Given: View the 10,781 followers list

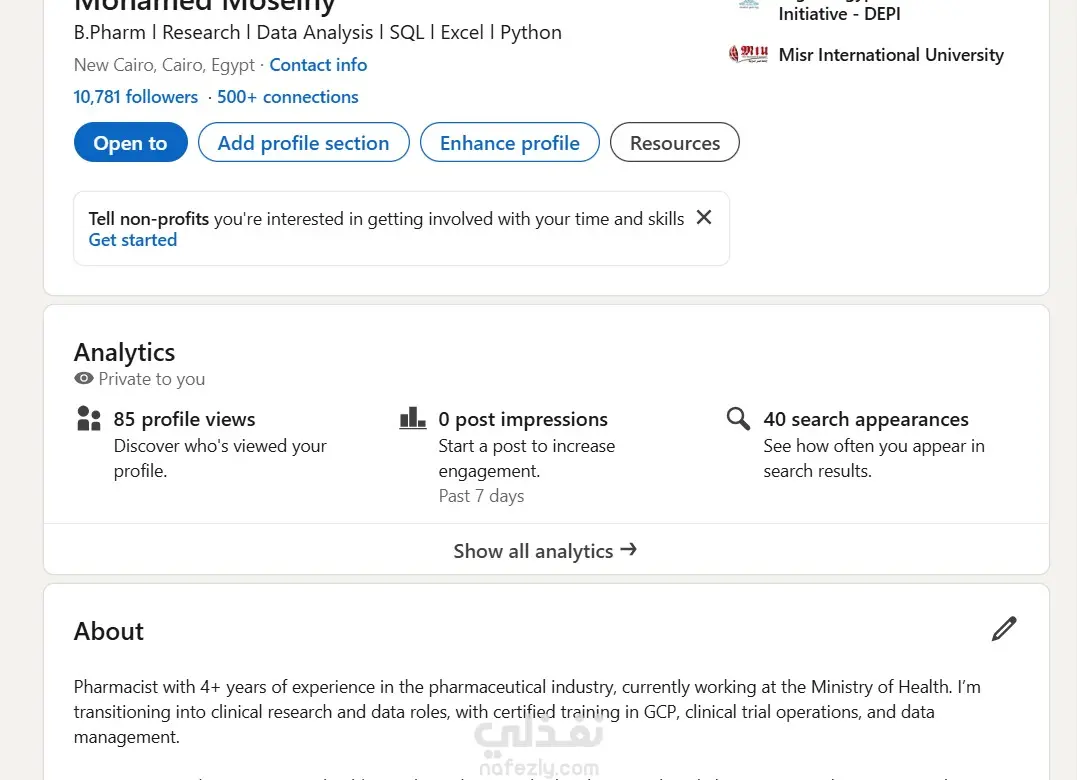Looking at the screenshot, I should click(x=135, y=96).
